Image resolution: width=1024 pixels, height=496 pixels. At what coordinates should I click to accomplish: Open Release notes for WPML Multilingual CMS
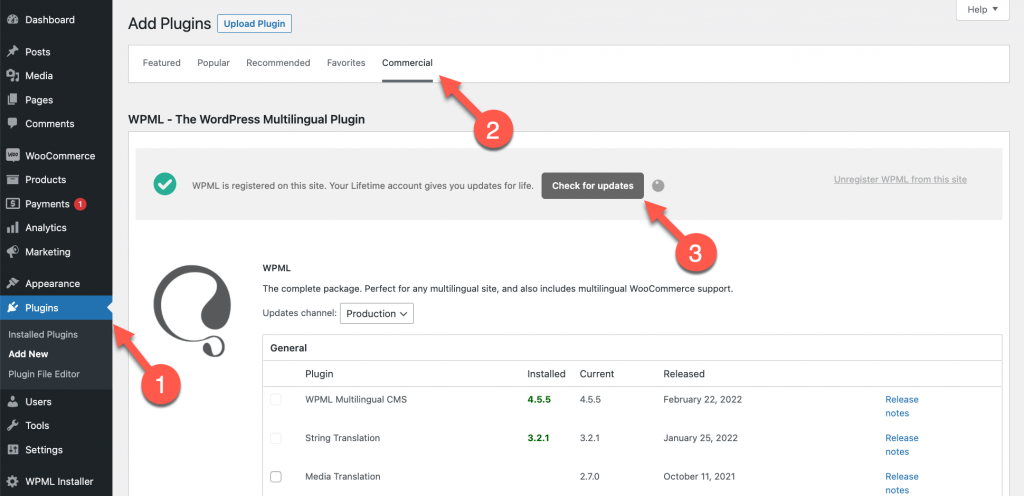tap(902, 406)
